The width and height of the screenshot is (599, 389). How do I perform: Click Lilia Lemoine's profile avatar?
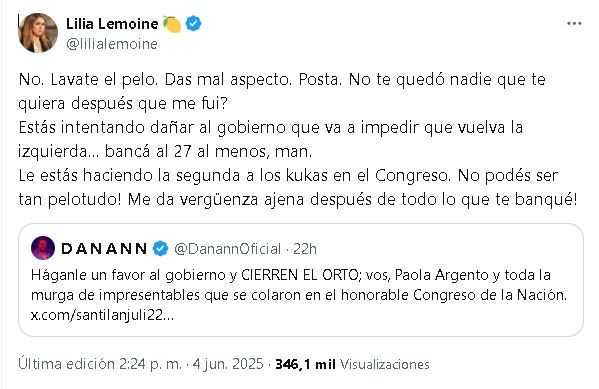click(x=38, y=33)
